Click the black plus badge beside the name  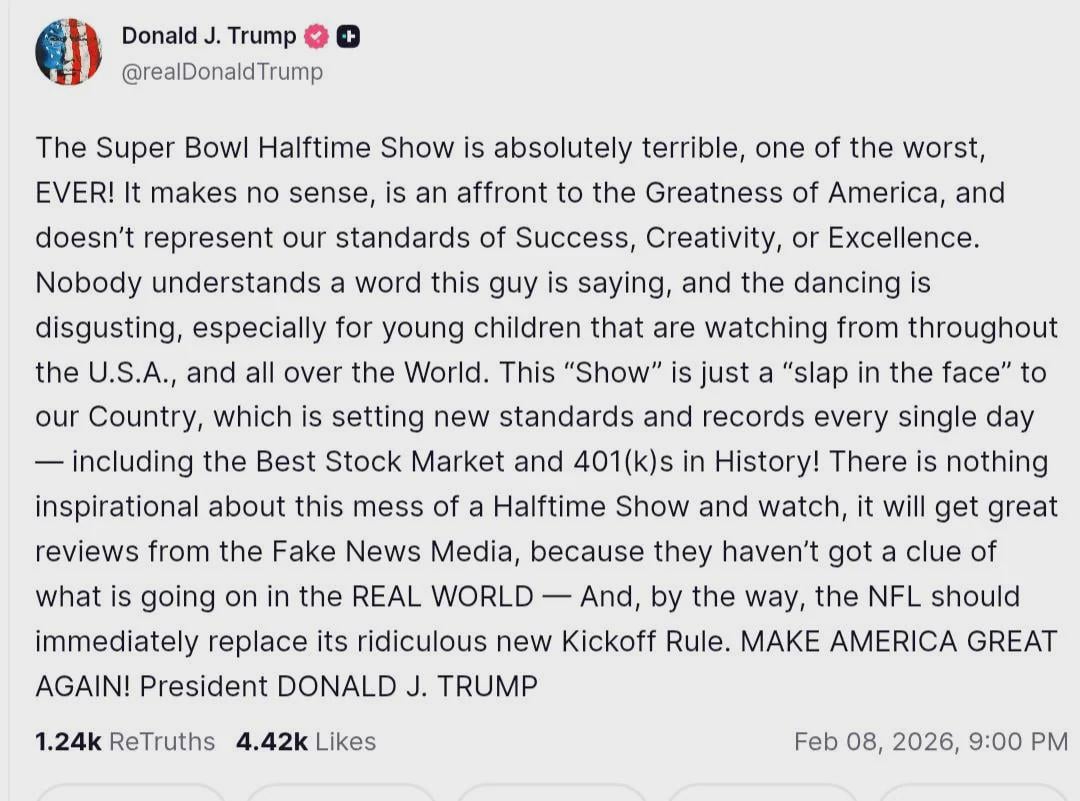tap(348, 37)
